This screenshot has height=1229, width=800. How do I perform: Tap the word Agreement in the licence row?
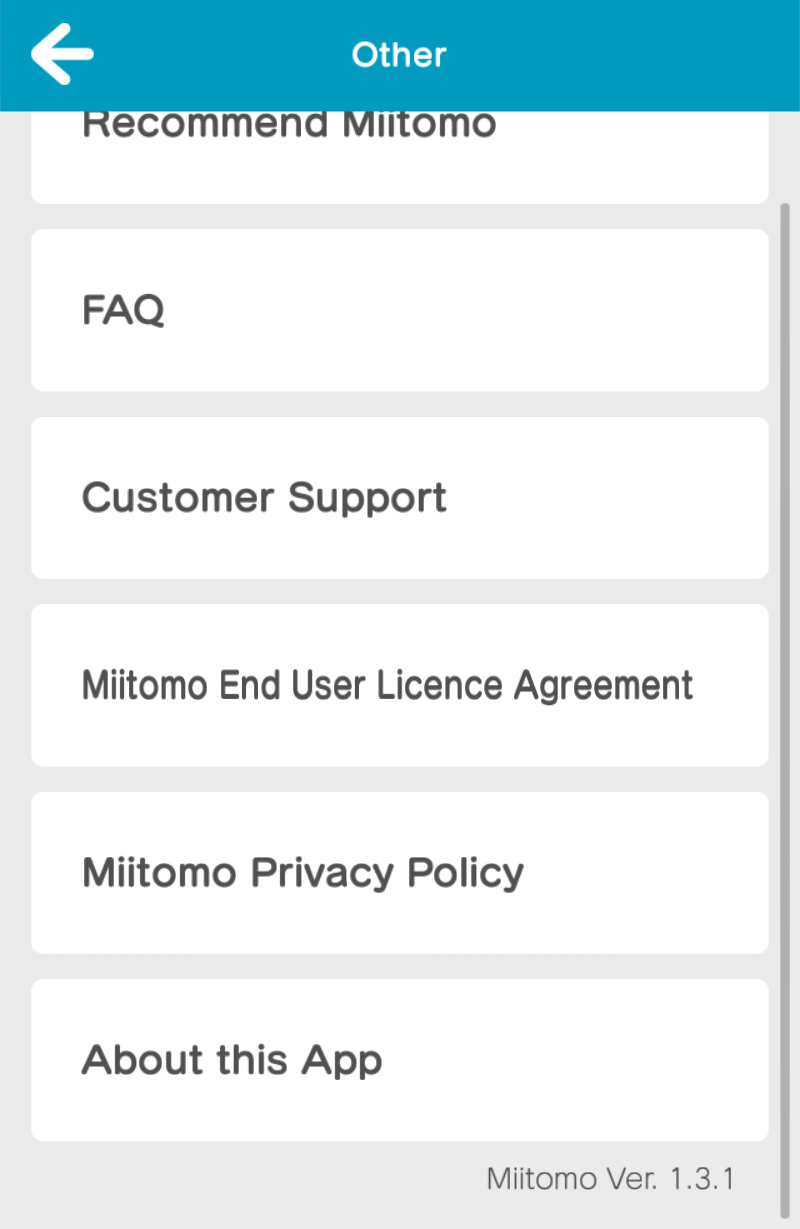603,686
